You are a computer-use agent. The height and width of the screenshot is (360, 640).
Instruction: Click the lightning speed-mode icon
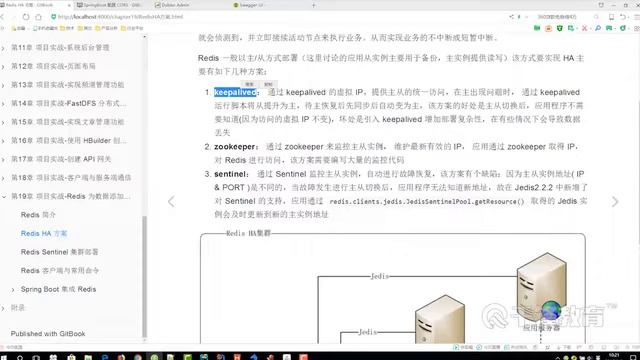[x=519, y=17]
